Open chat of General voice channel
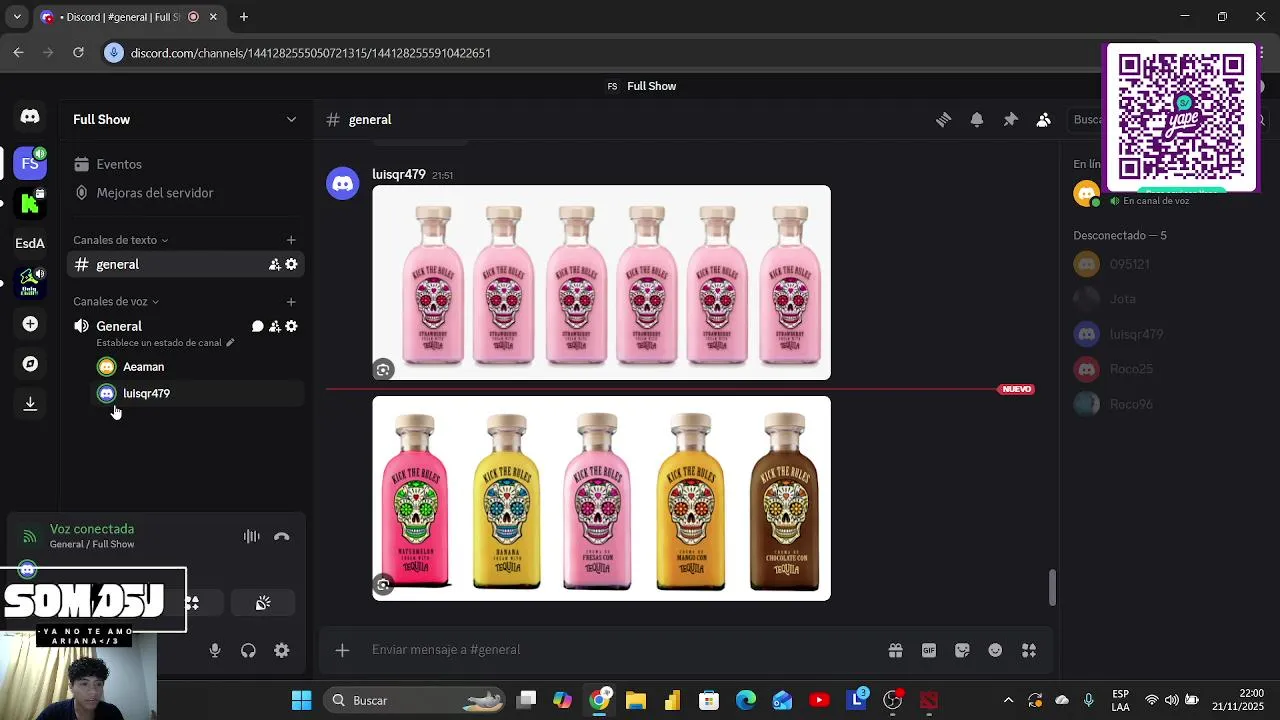1280x720 pixels. coord(257,326)
